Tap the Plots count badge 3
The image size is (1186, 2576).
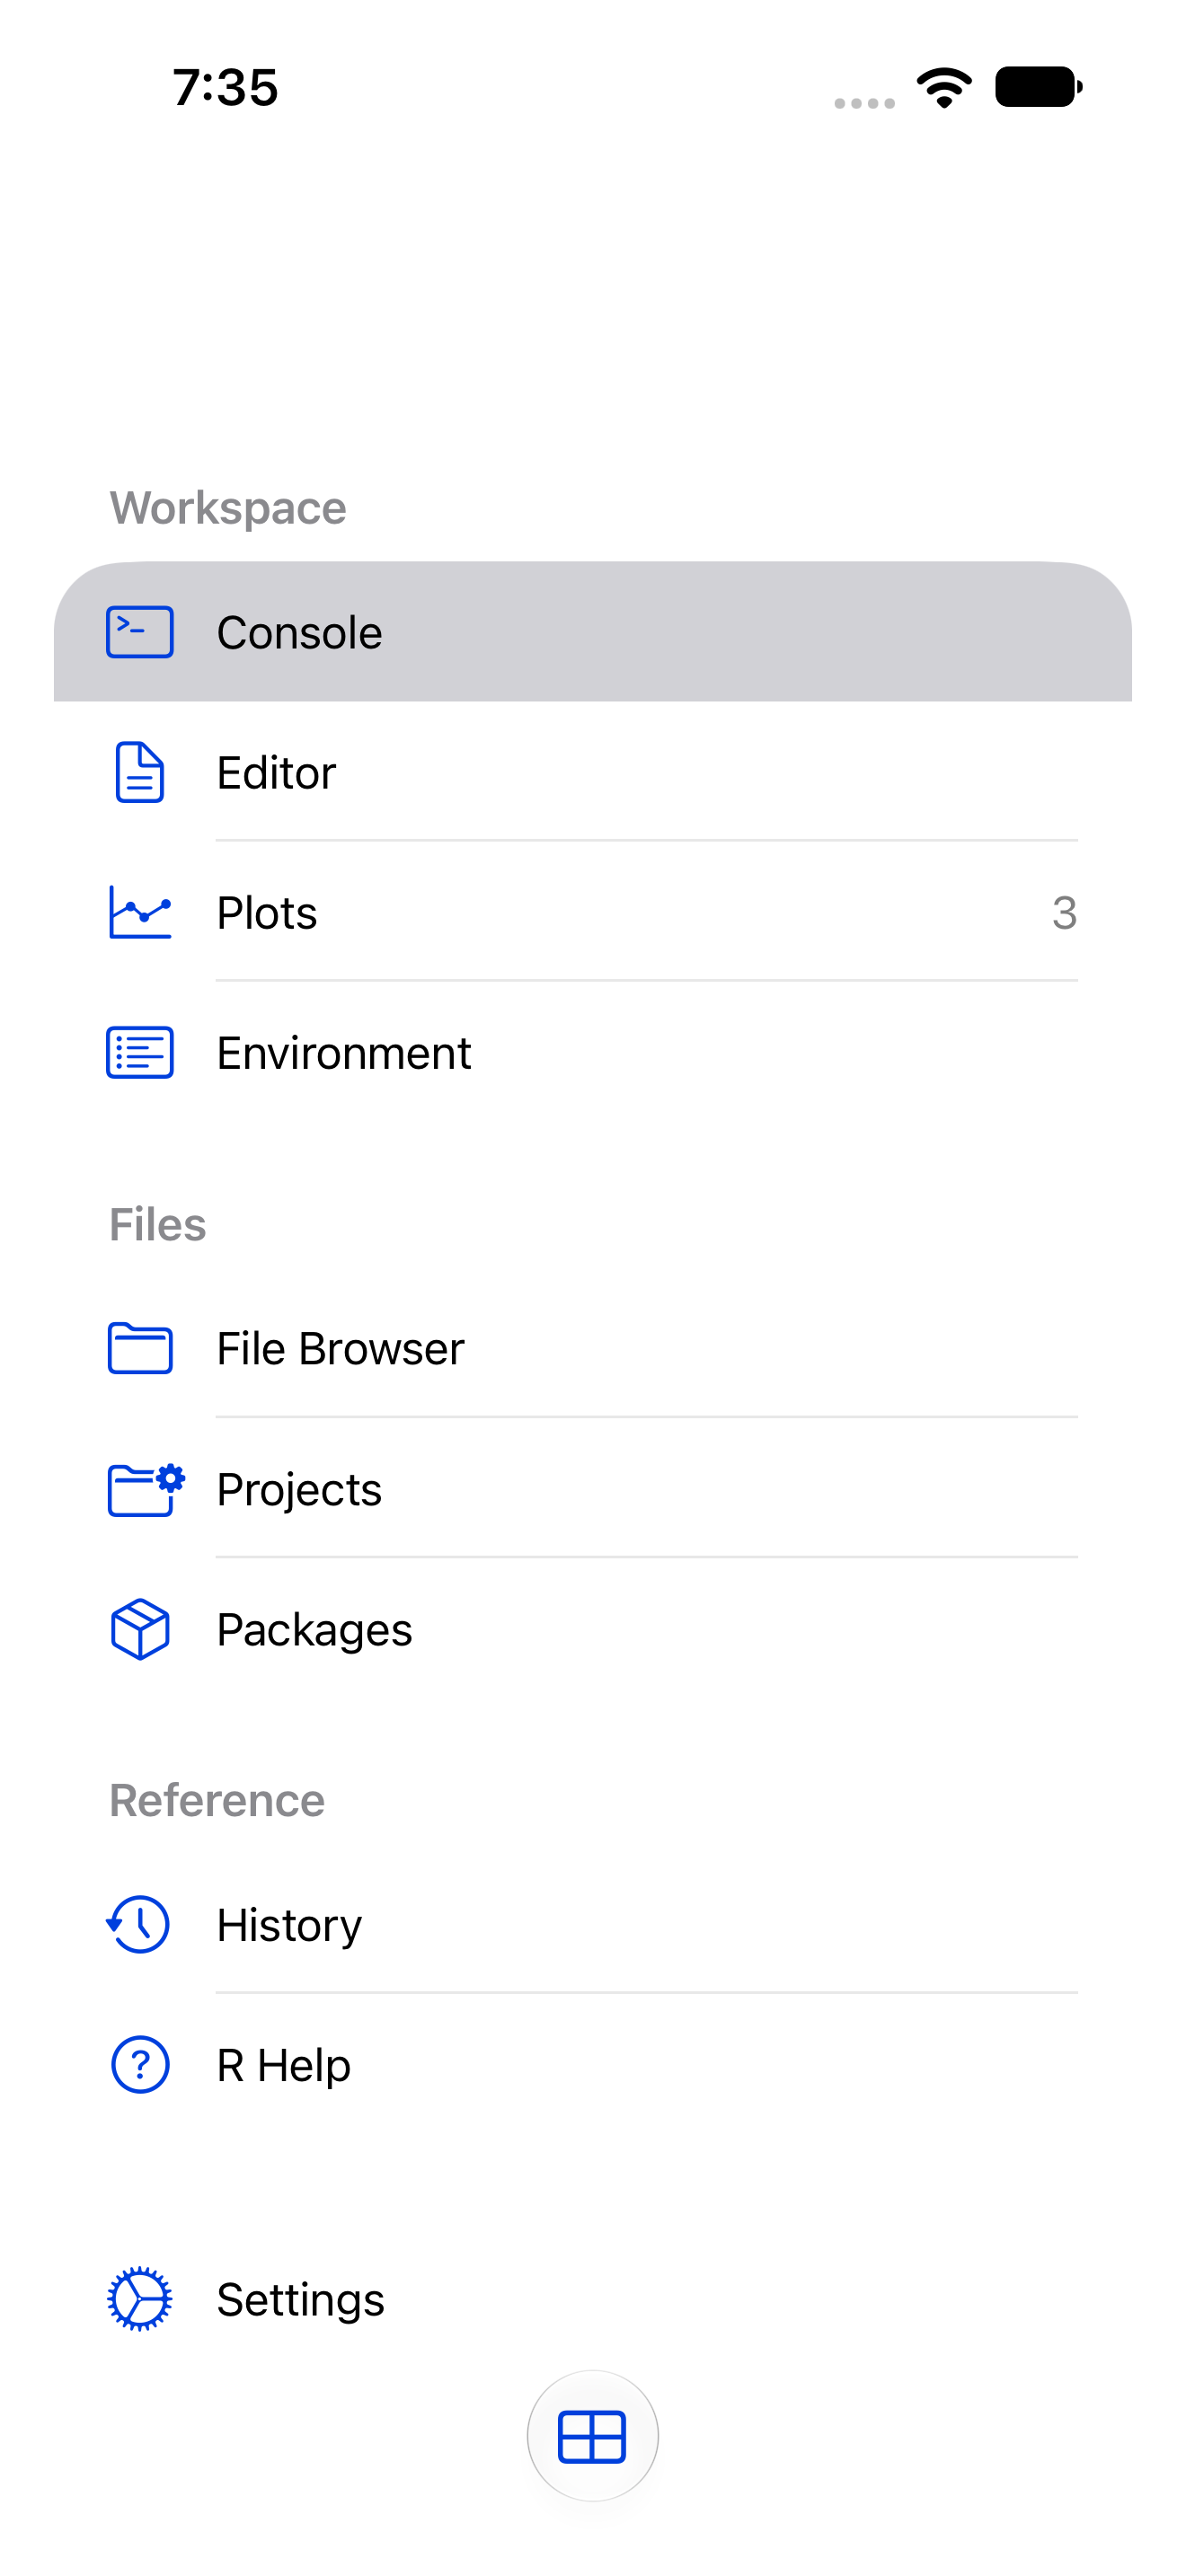(1064, 912)
